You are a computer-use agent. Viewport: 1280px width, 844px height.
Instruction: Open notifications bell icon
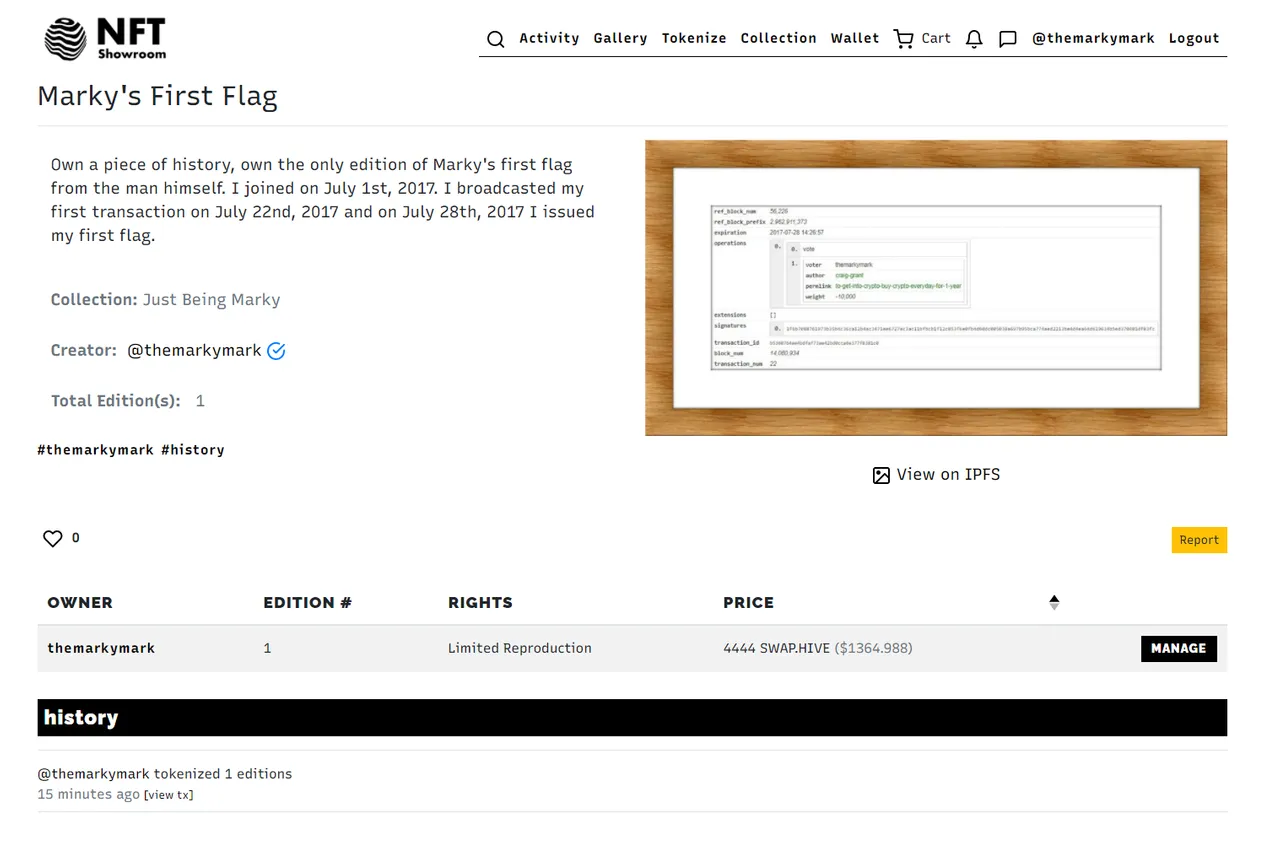click(974, 39)
